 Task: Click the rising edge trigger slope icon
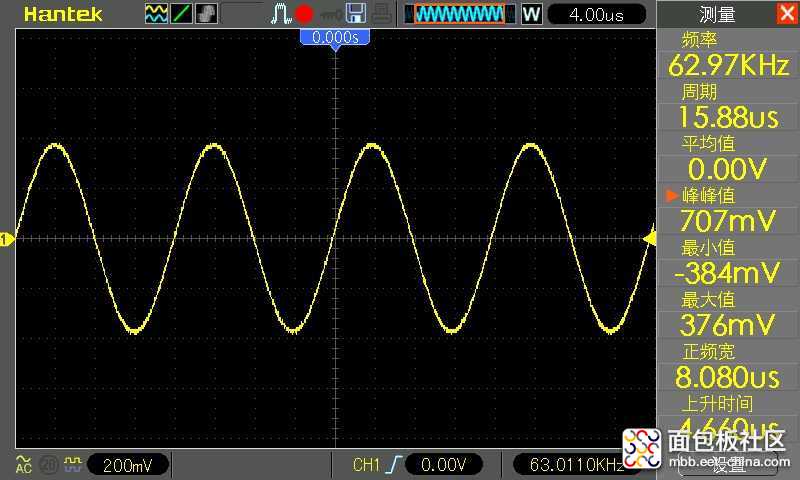[x=394, y=465]
